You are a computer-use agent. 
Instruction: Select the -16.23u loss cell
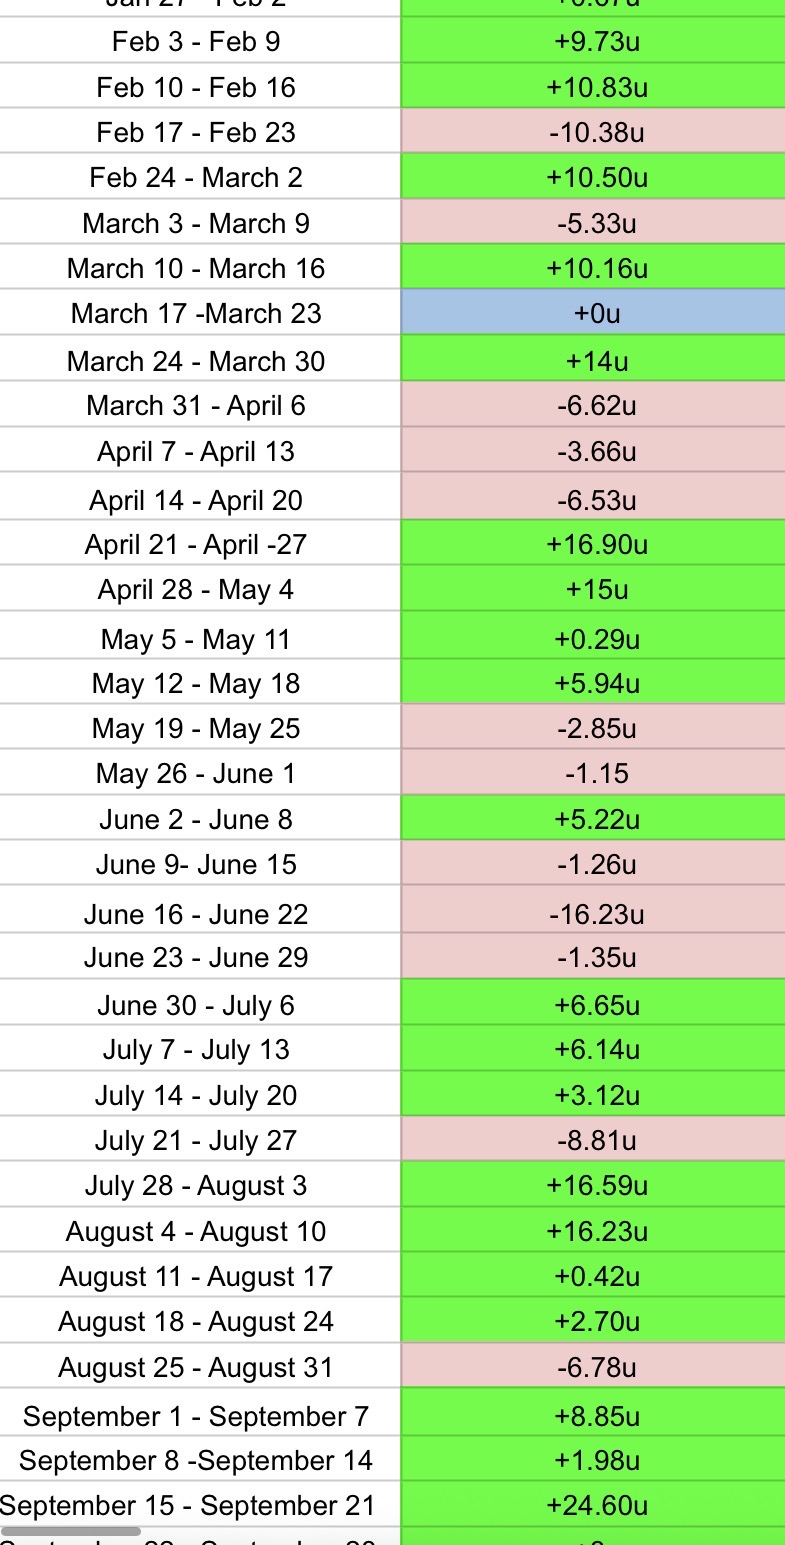tap(596, 914)
